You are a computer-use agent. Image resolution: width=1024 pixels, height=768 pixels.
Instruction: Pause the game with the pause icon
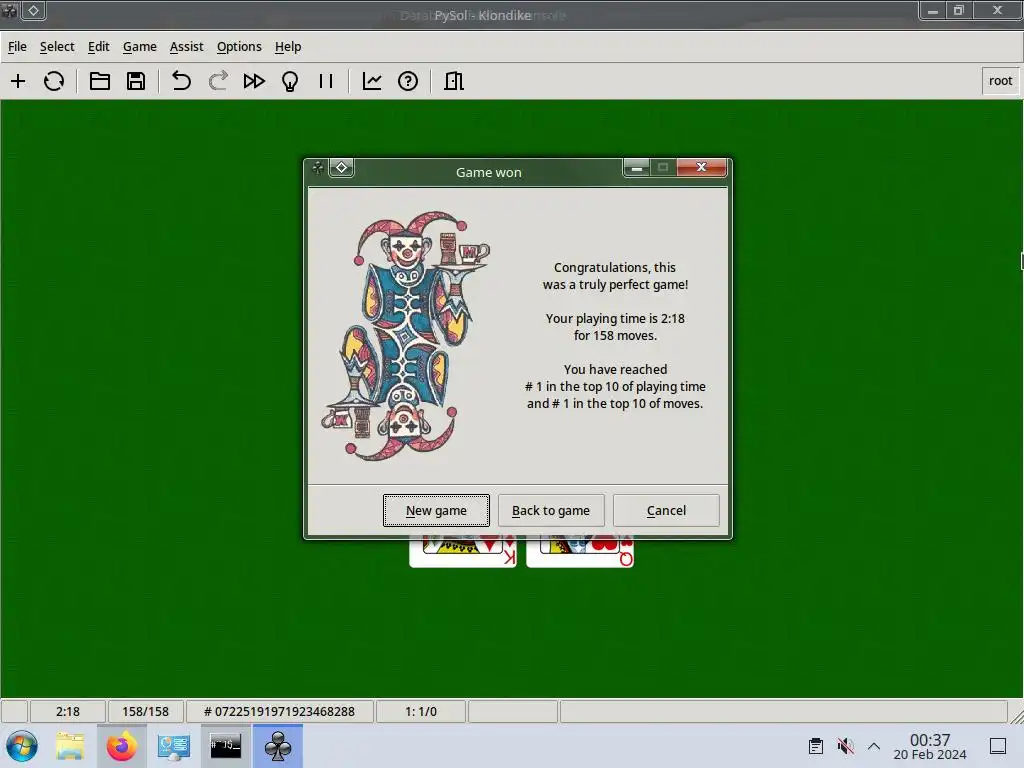(x=326, y=81)
